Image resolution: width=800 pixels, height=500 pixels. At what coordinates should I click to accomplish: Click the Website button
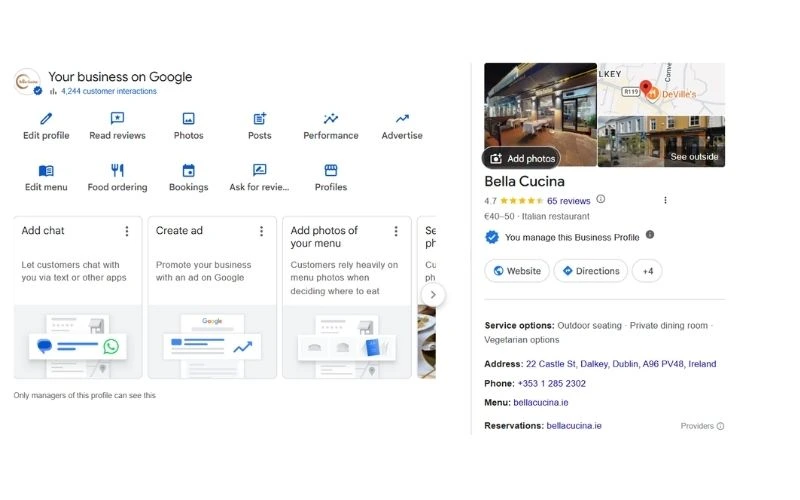pos(517,271)
